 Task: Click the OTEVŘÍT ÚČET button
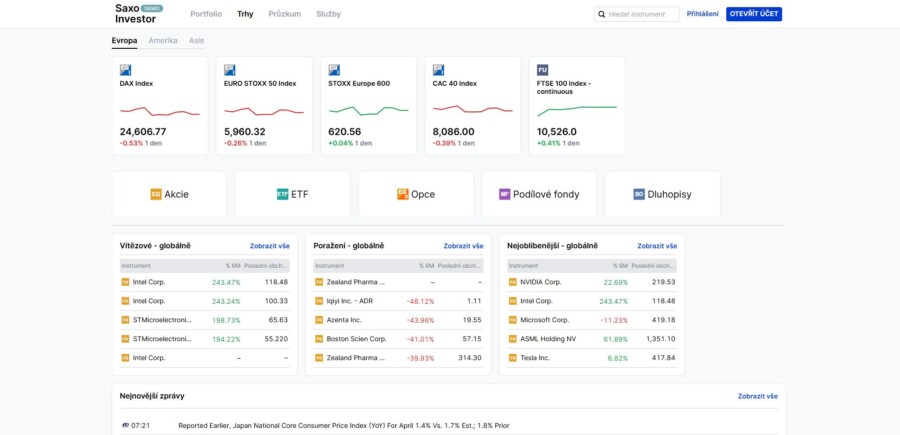point(754,14)
